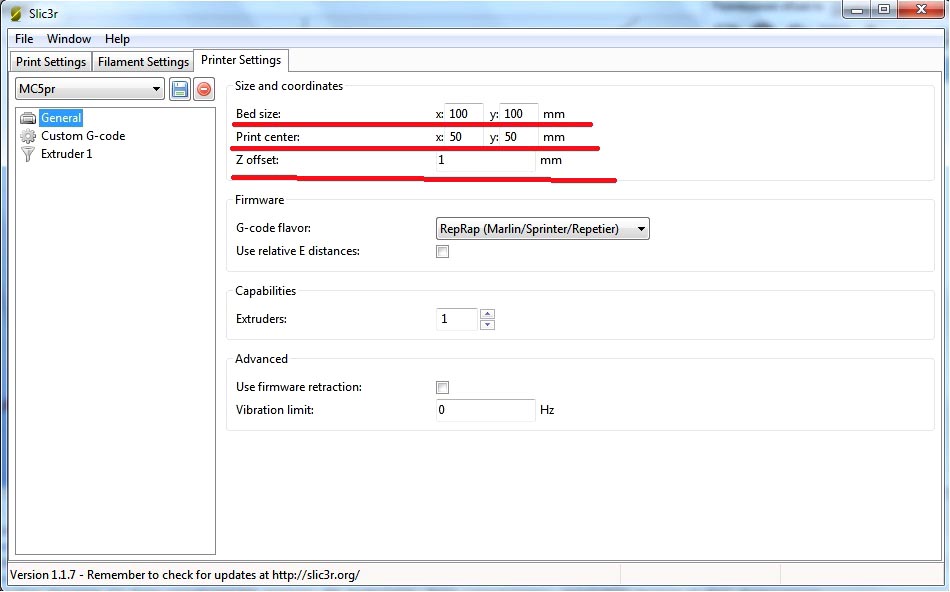Screen dimensions: 950x592
Task: Switch to the Filament Settings tab
Action: pyautogui.click(x=144, y=62)
